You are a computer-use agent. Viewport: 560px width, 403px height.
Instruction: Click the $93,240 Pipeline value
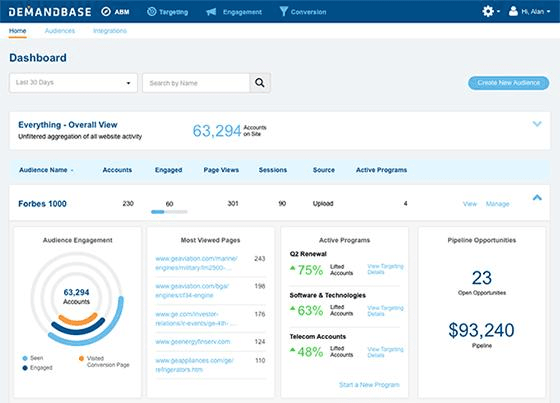coord(481,330)
